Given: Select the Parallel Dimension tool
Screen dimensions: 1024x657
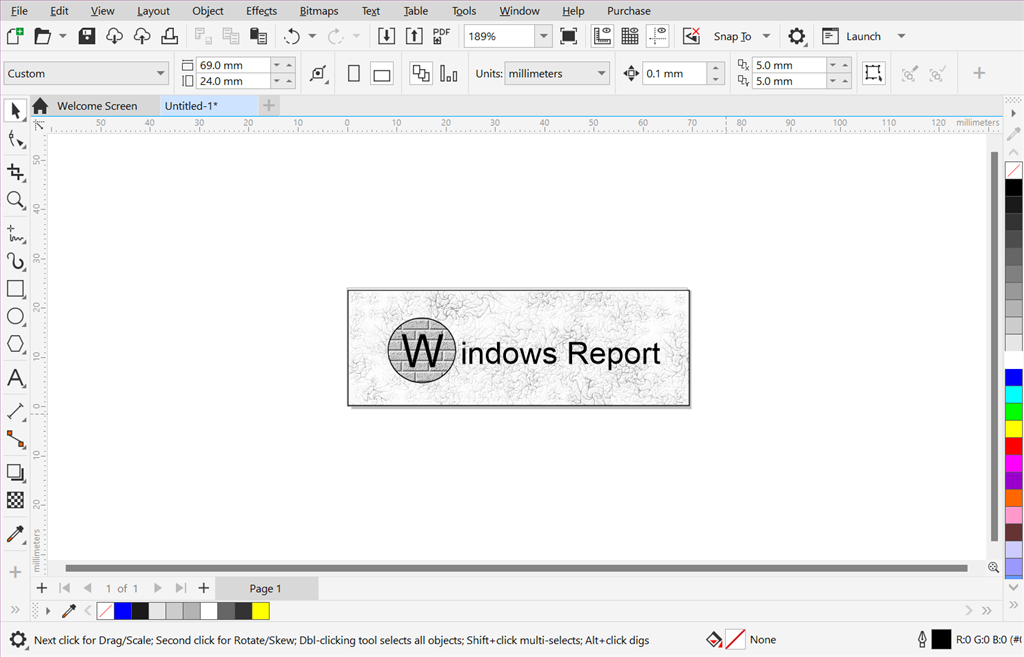Looking at the screenshot, I should (x=15, y=411).
